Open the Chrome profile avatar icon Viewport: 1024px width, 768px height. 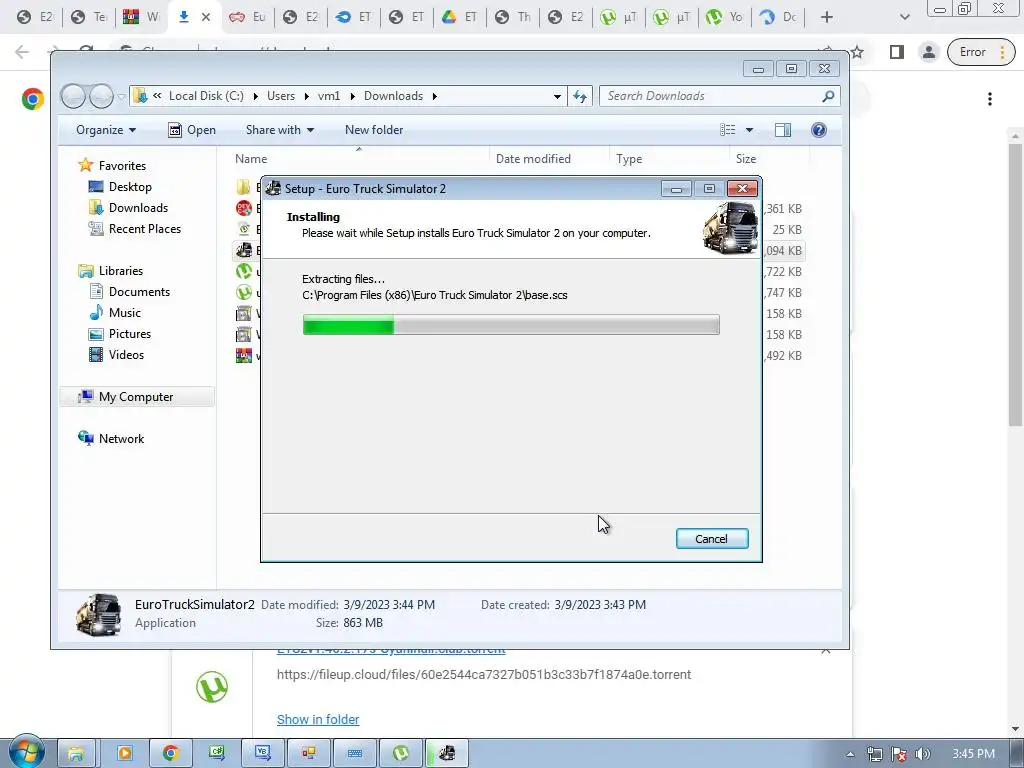pos(929,52)
